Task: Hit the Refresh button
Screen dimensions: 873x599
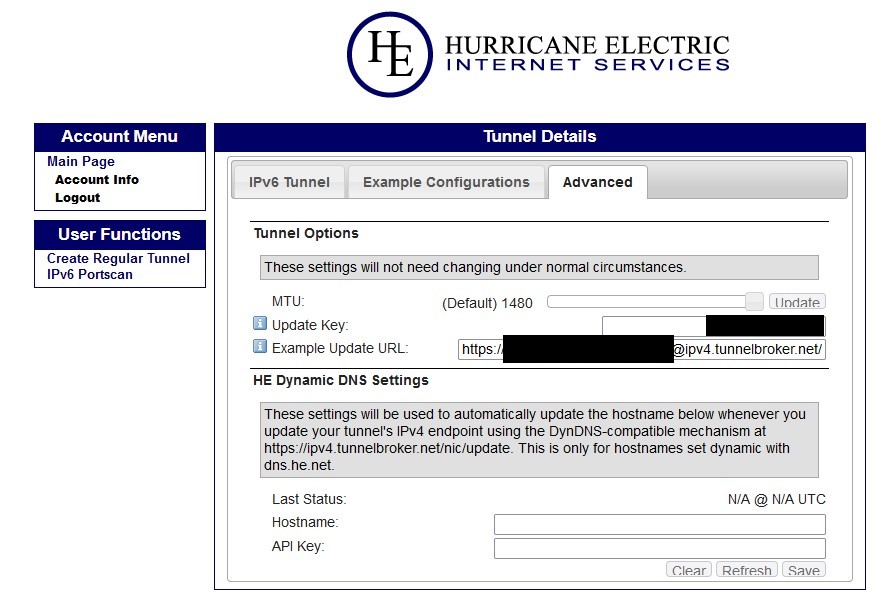Action: pyautogui.click(x=746, y=571)
